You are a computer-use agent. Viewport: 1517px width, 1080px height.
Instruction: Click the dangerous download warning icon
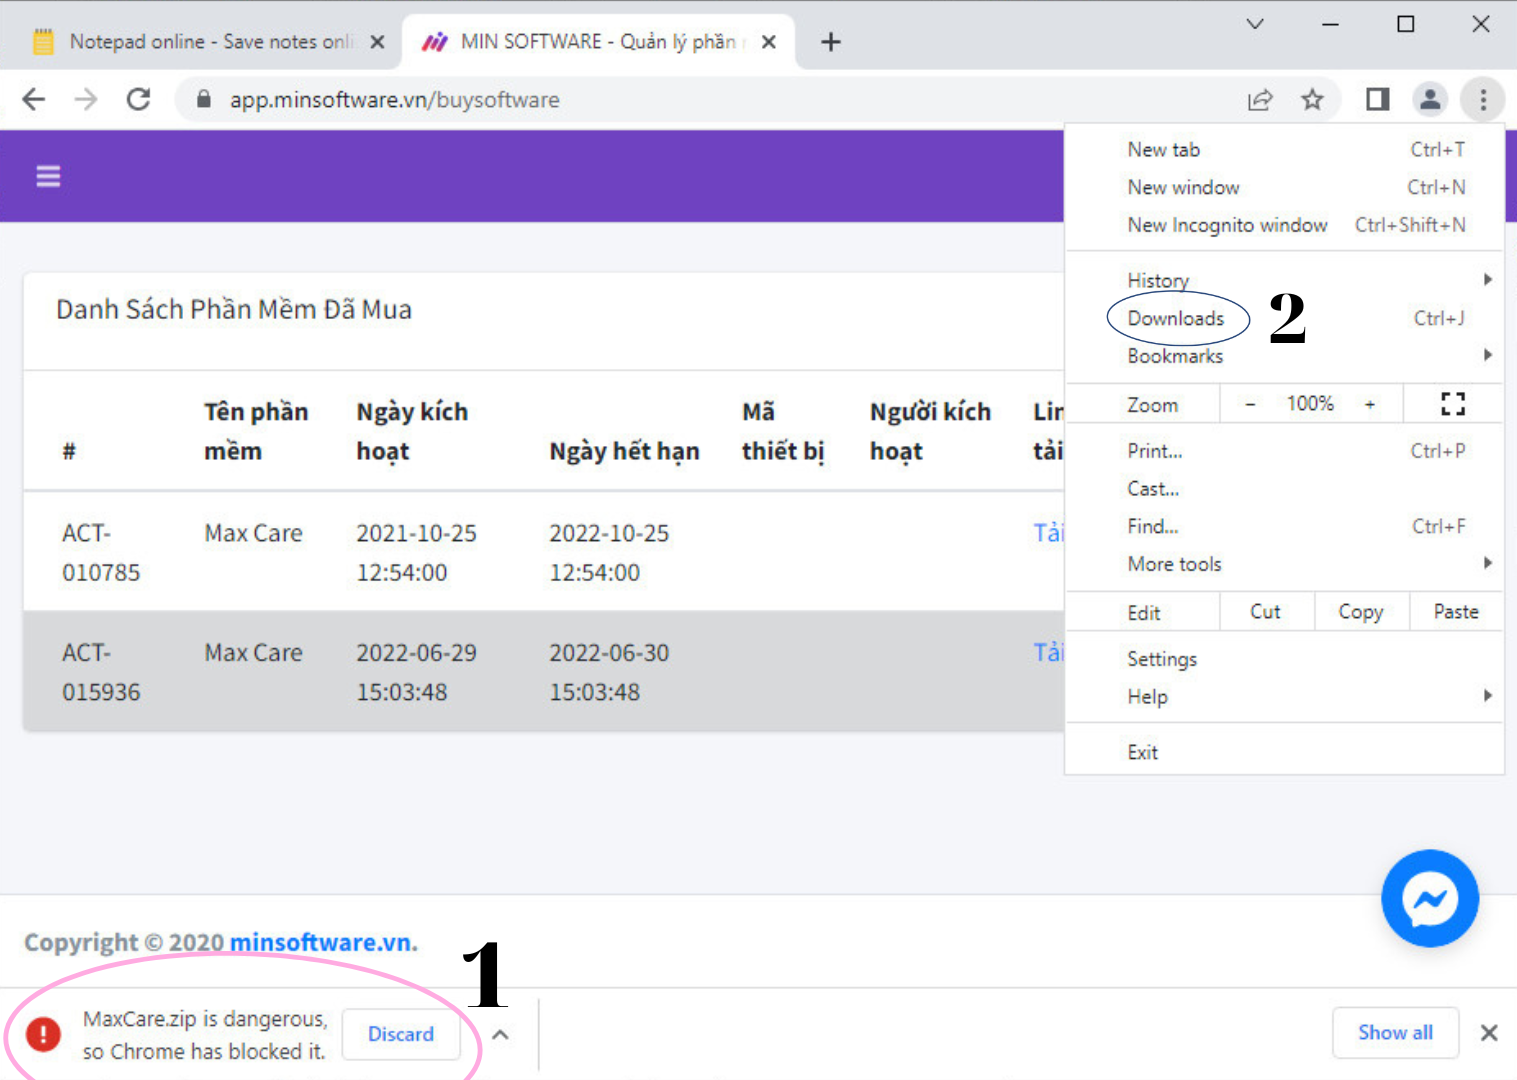click(43, 1035)
